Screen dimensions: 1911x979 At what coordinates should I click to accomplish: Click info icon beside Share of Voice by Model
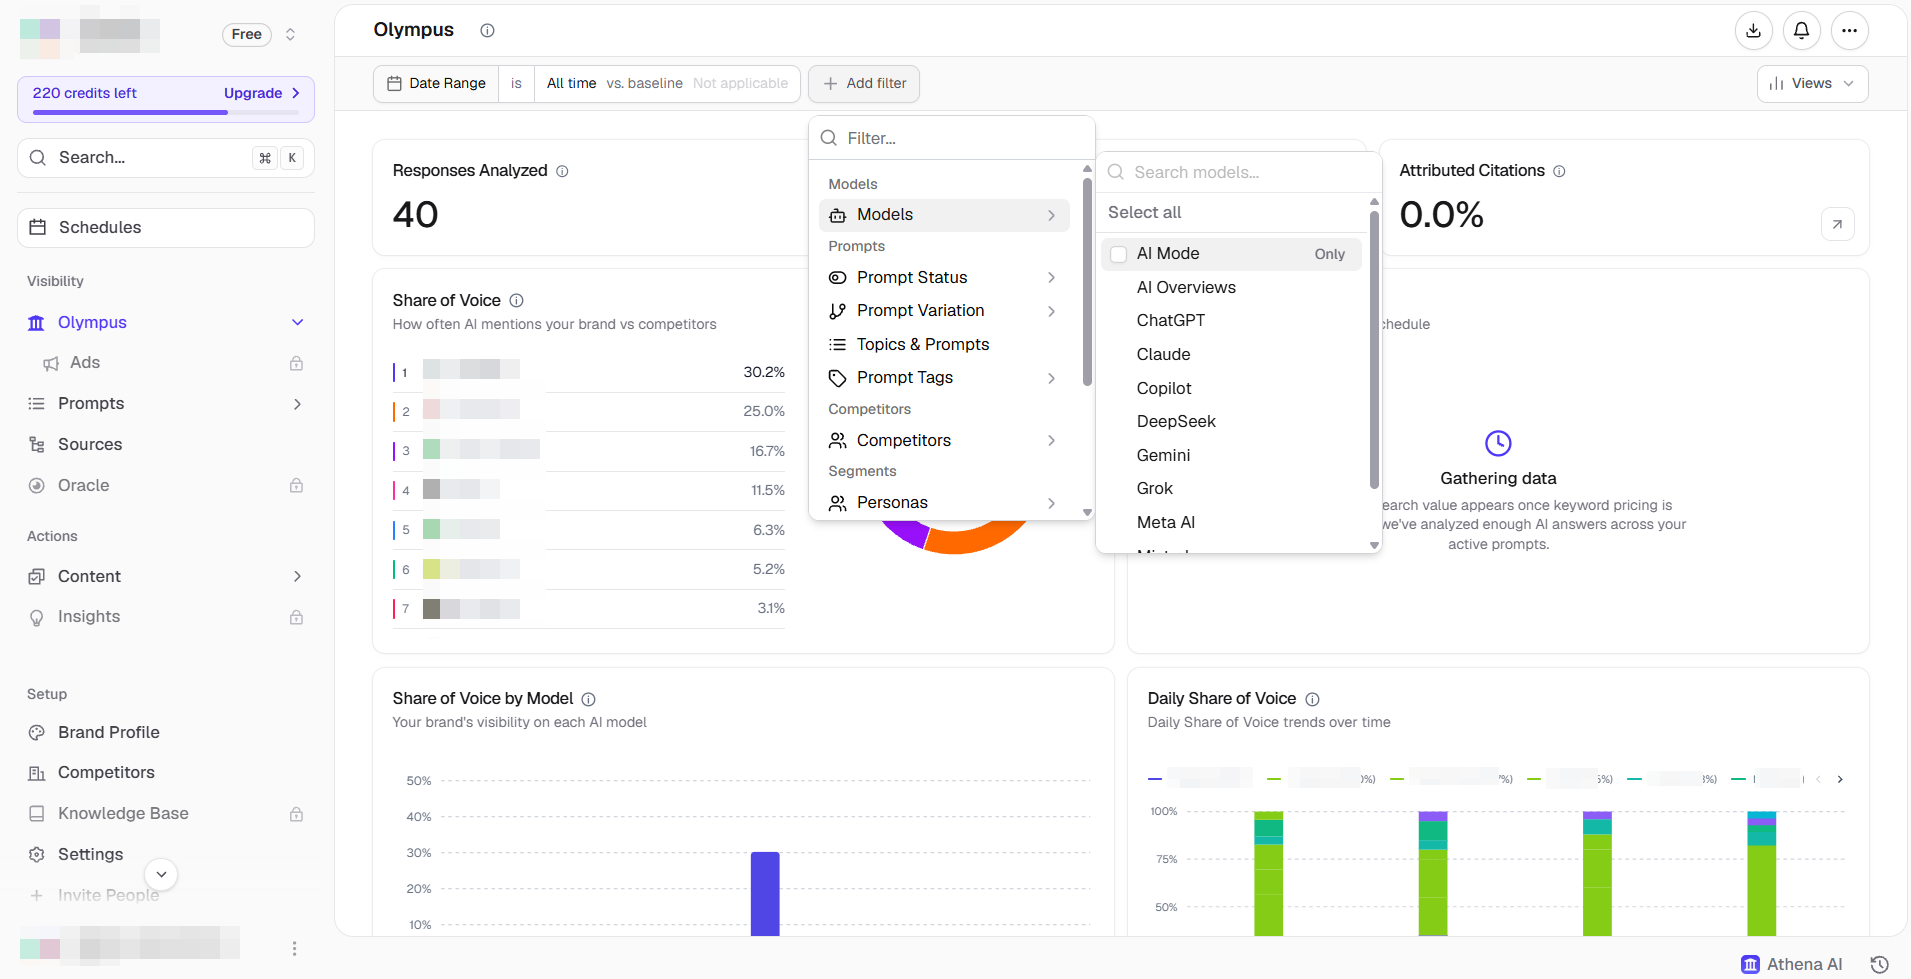point(588,699)
